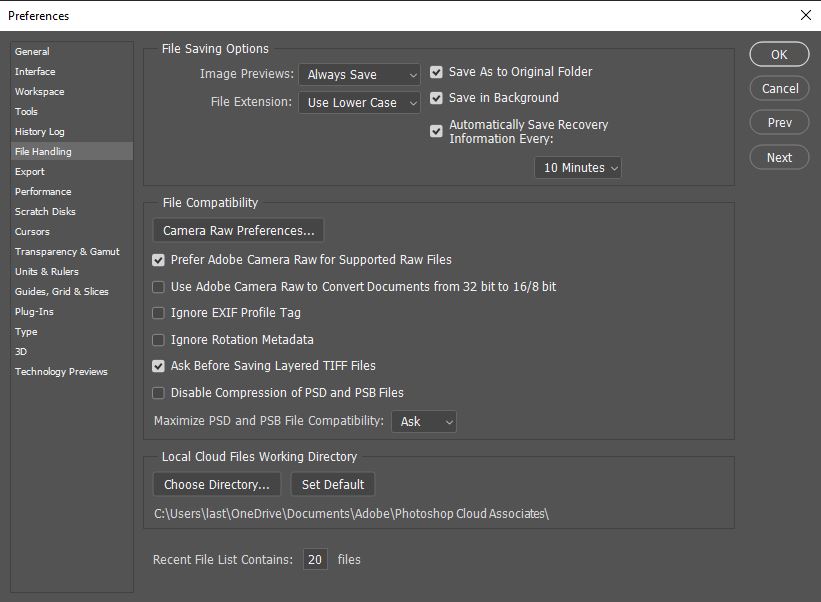Screen dimensions: 821x602
Task: Select Scratch Disks in the sidebar
Action: (45, 211)
